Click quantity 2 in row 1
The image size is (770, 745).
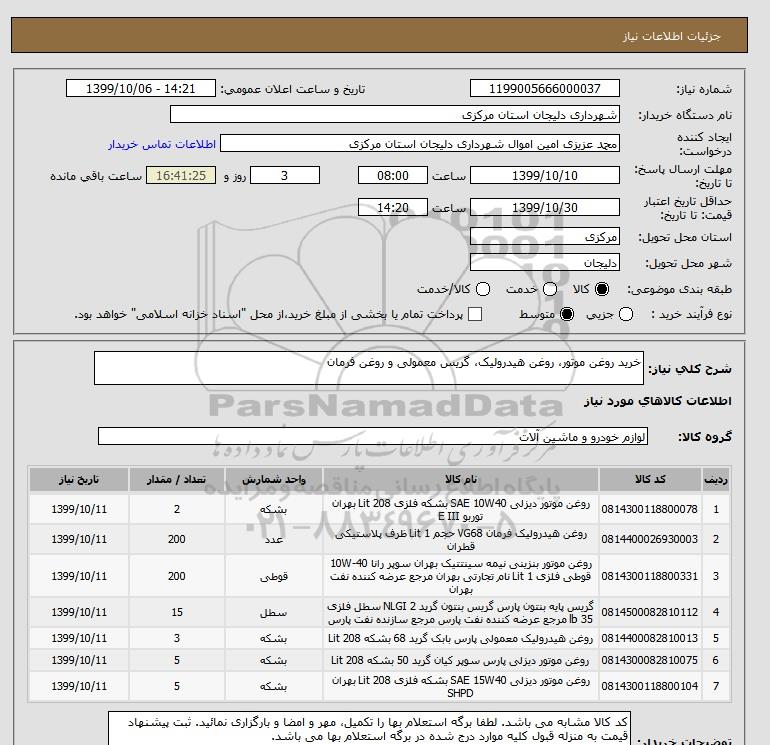click(x=177, y=509)
